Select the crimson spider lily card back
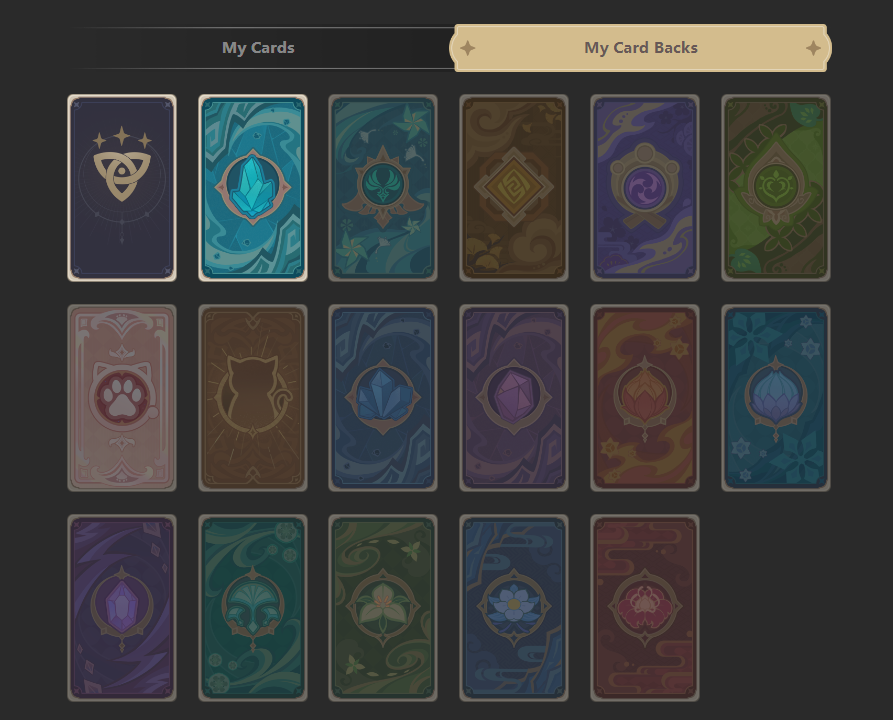The width and height of the screenshot is (893, 720). pos(645,608)
